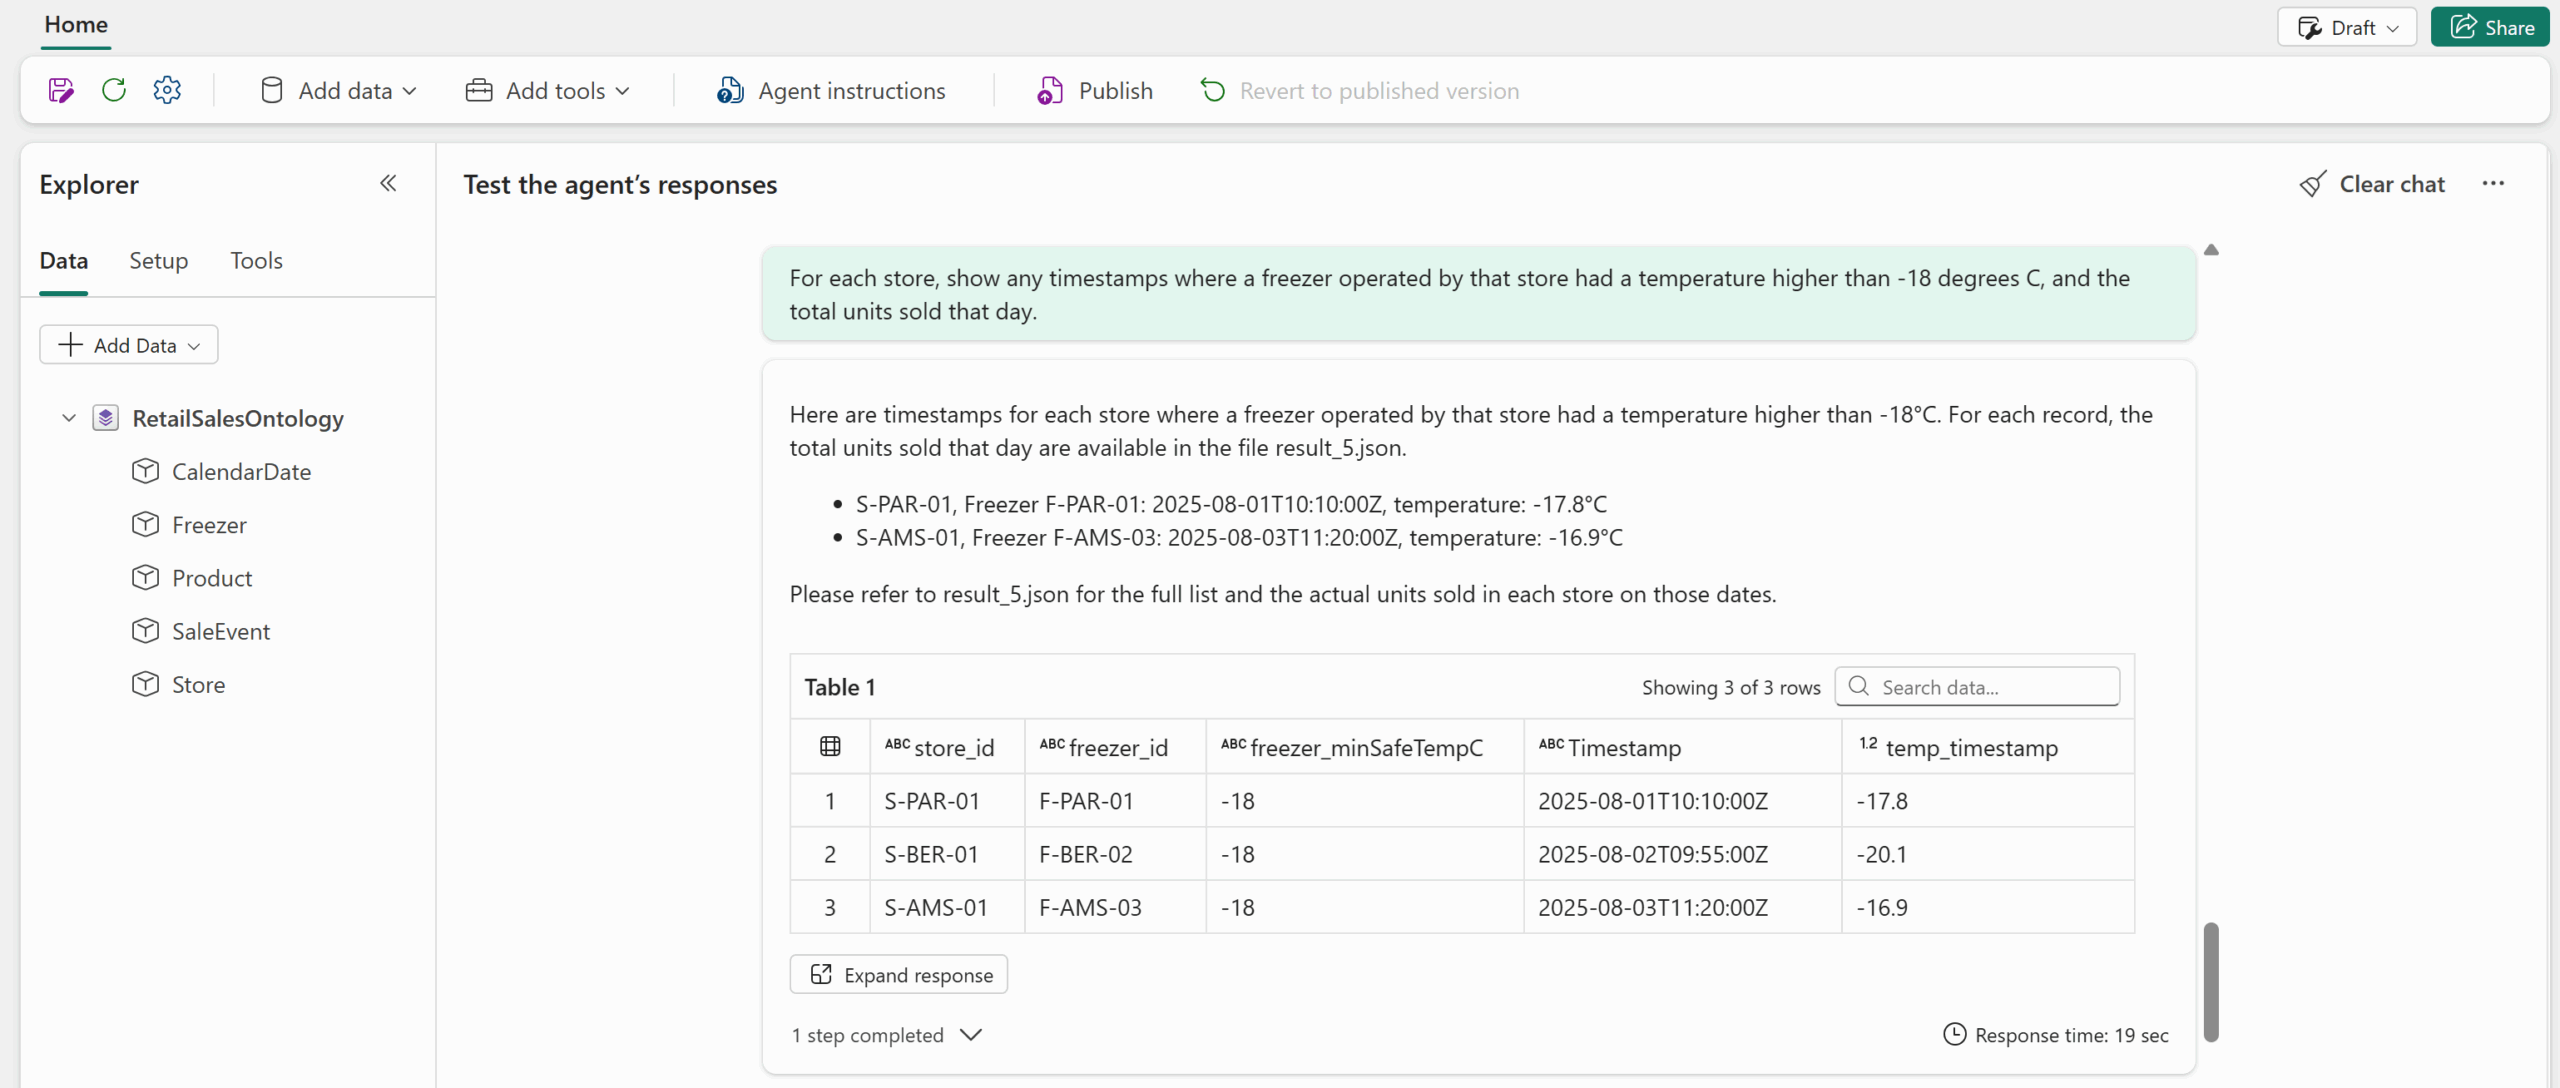Click the chat vertical scrollbar thumb

click(2211, 981)
